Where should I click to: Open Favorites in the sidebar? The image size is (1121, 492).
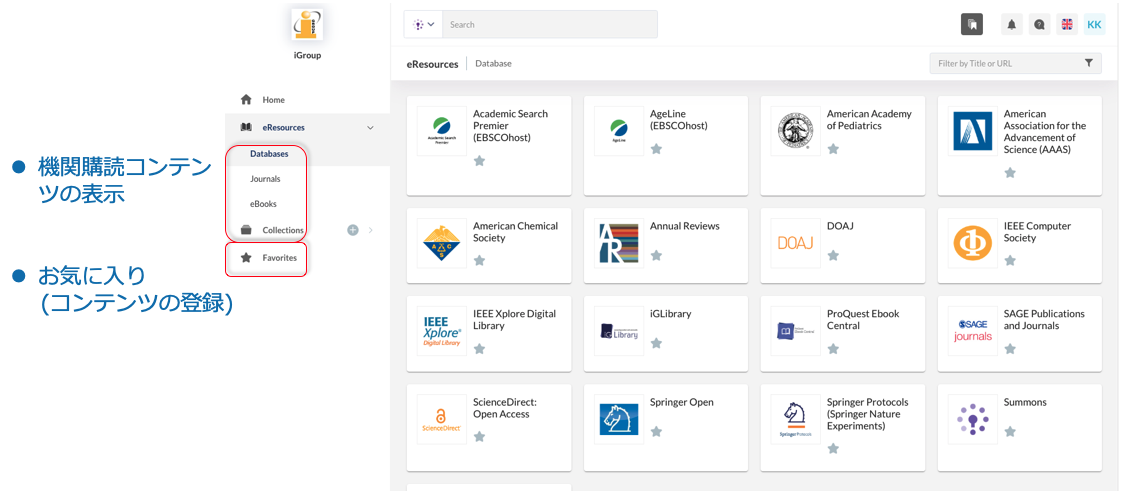click(280, 258)
